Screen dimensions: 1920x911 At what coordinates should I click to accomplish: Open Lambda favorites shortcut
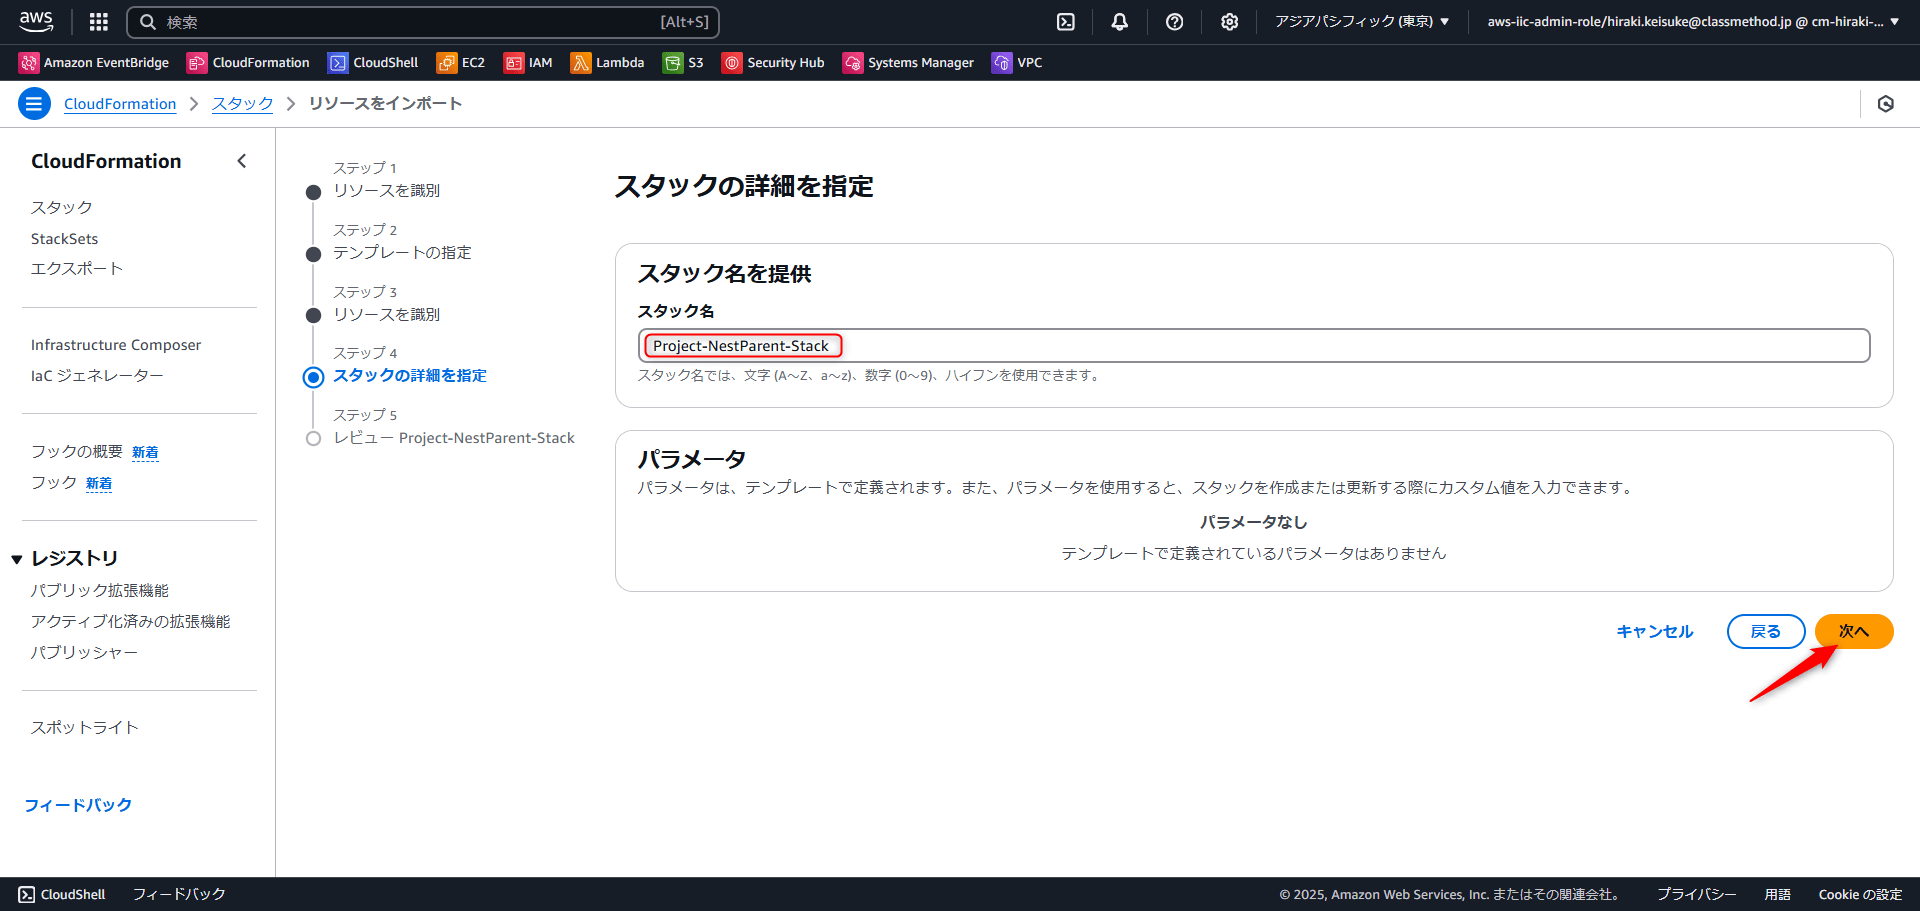coord(607,62)
